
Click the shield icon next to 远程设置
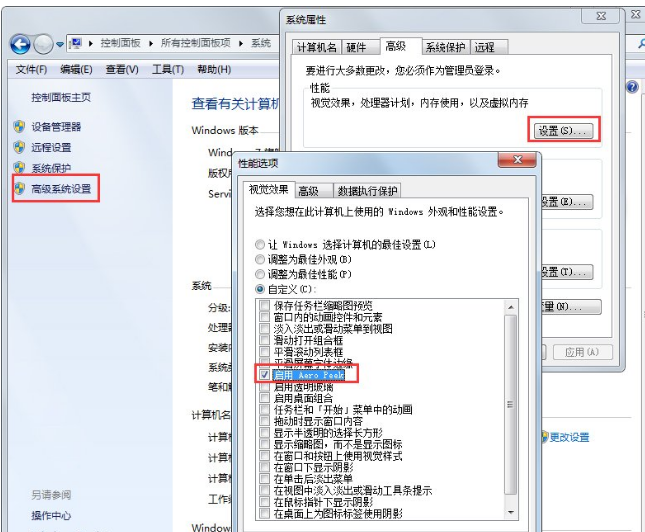coord(19,147)
